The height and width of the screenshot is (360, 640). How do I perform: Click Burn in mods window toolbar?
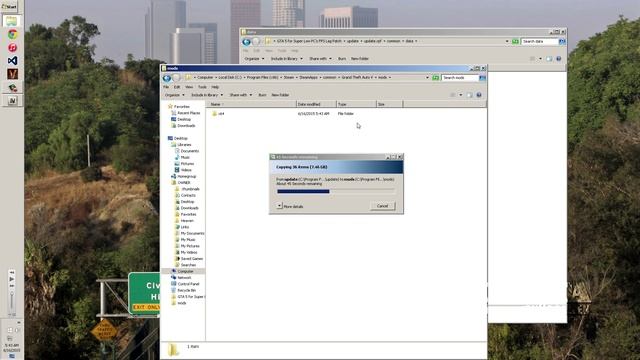[x=262, y=95]
